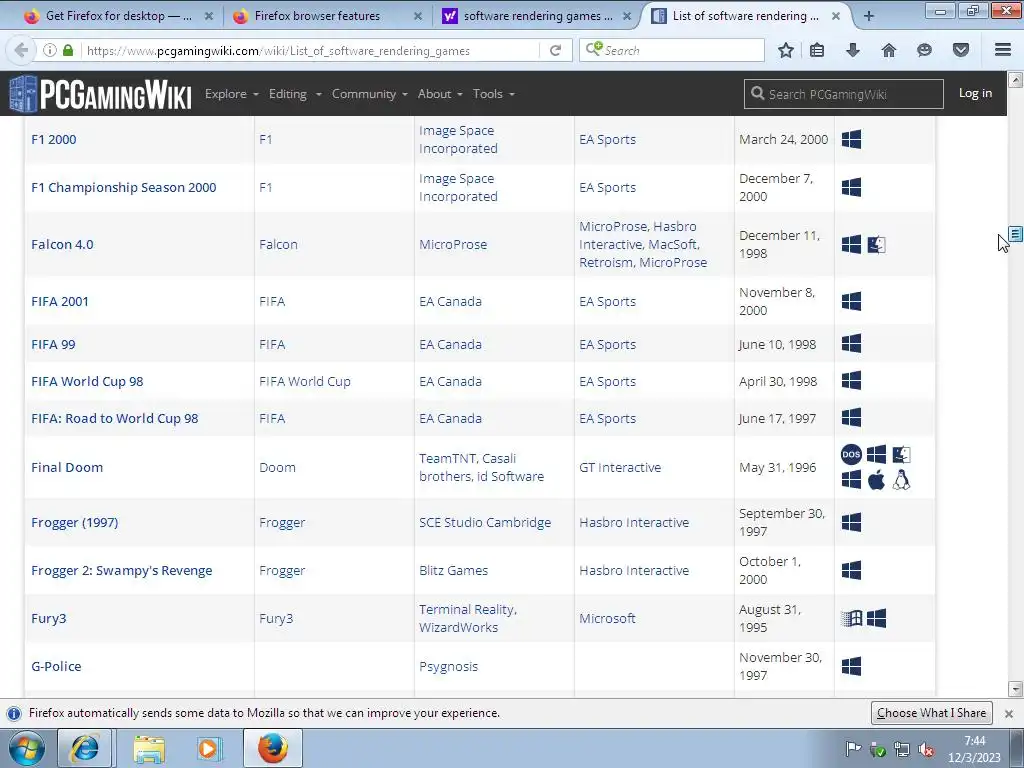Go back using the browser back arrow
This screenshot has height=768, width=1024.
tap(21, 50)
